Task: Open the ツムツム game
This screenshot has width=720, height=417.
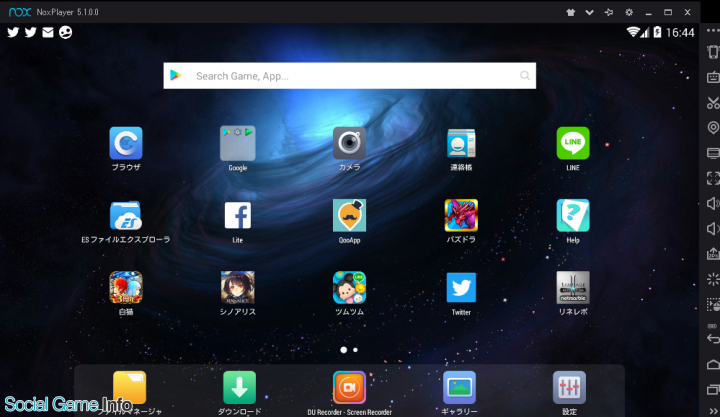Action: (349, 287)
